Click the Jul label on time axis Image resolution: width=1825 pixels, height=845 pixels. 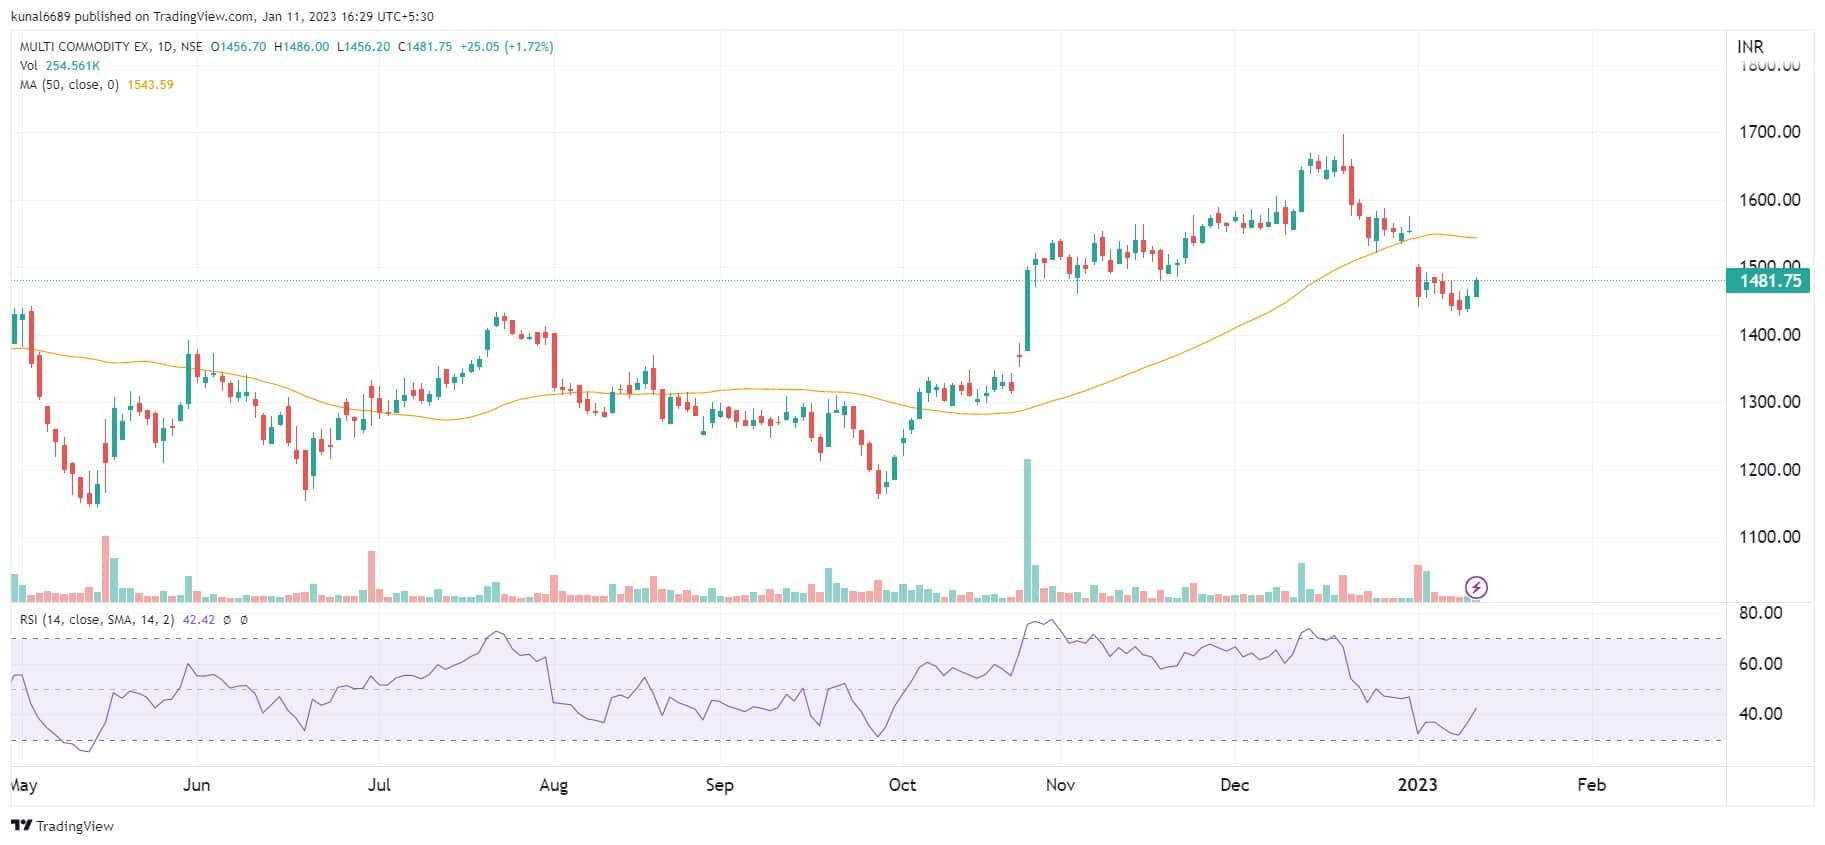coord(379,785)
